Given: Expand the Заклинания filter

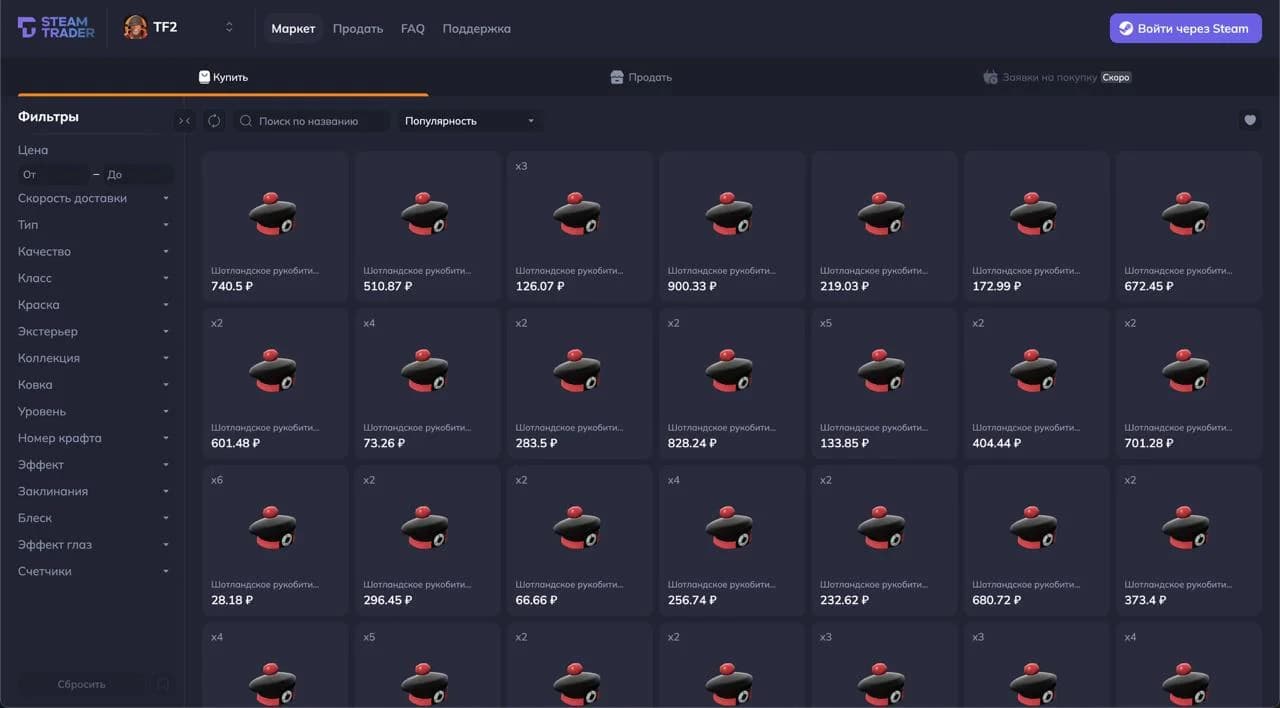Looking at the screenshot, I should [94, 491].
